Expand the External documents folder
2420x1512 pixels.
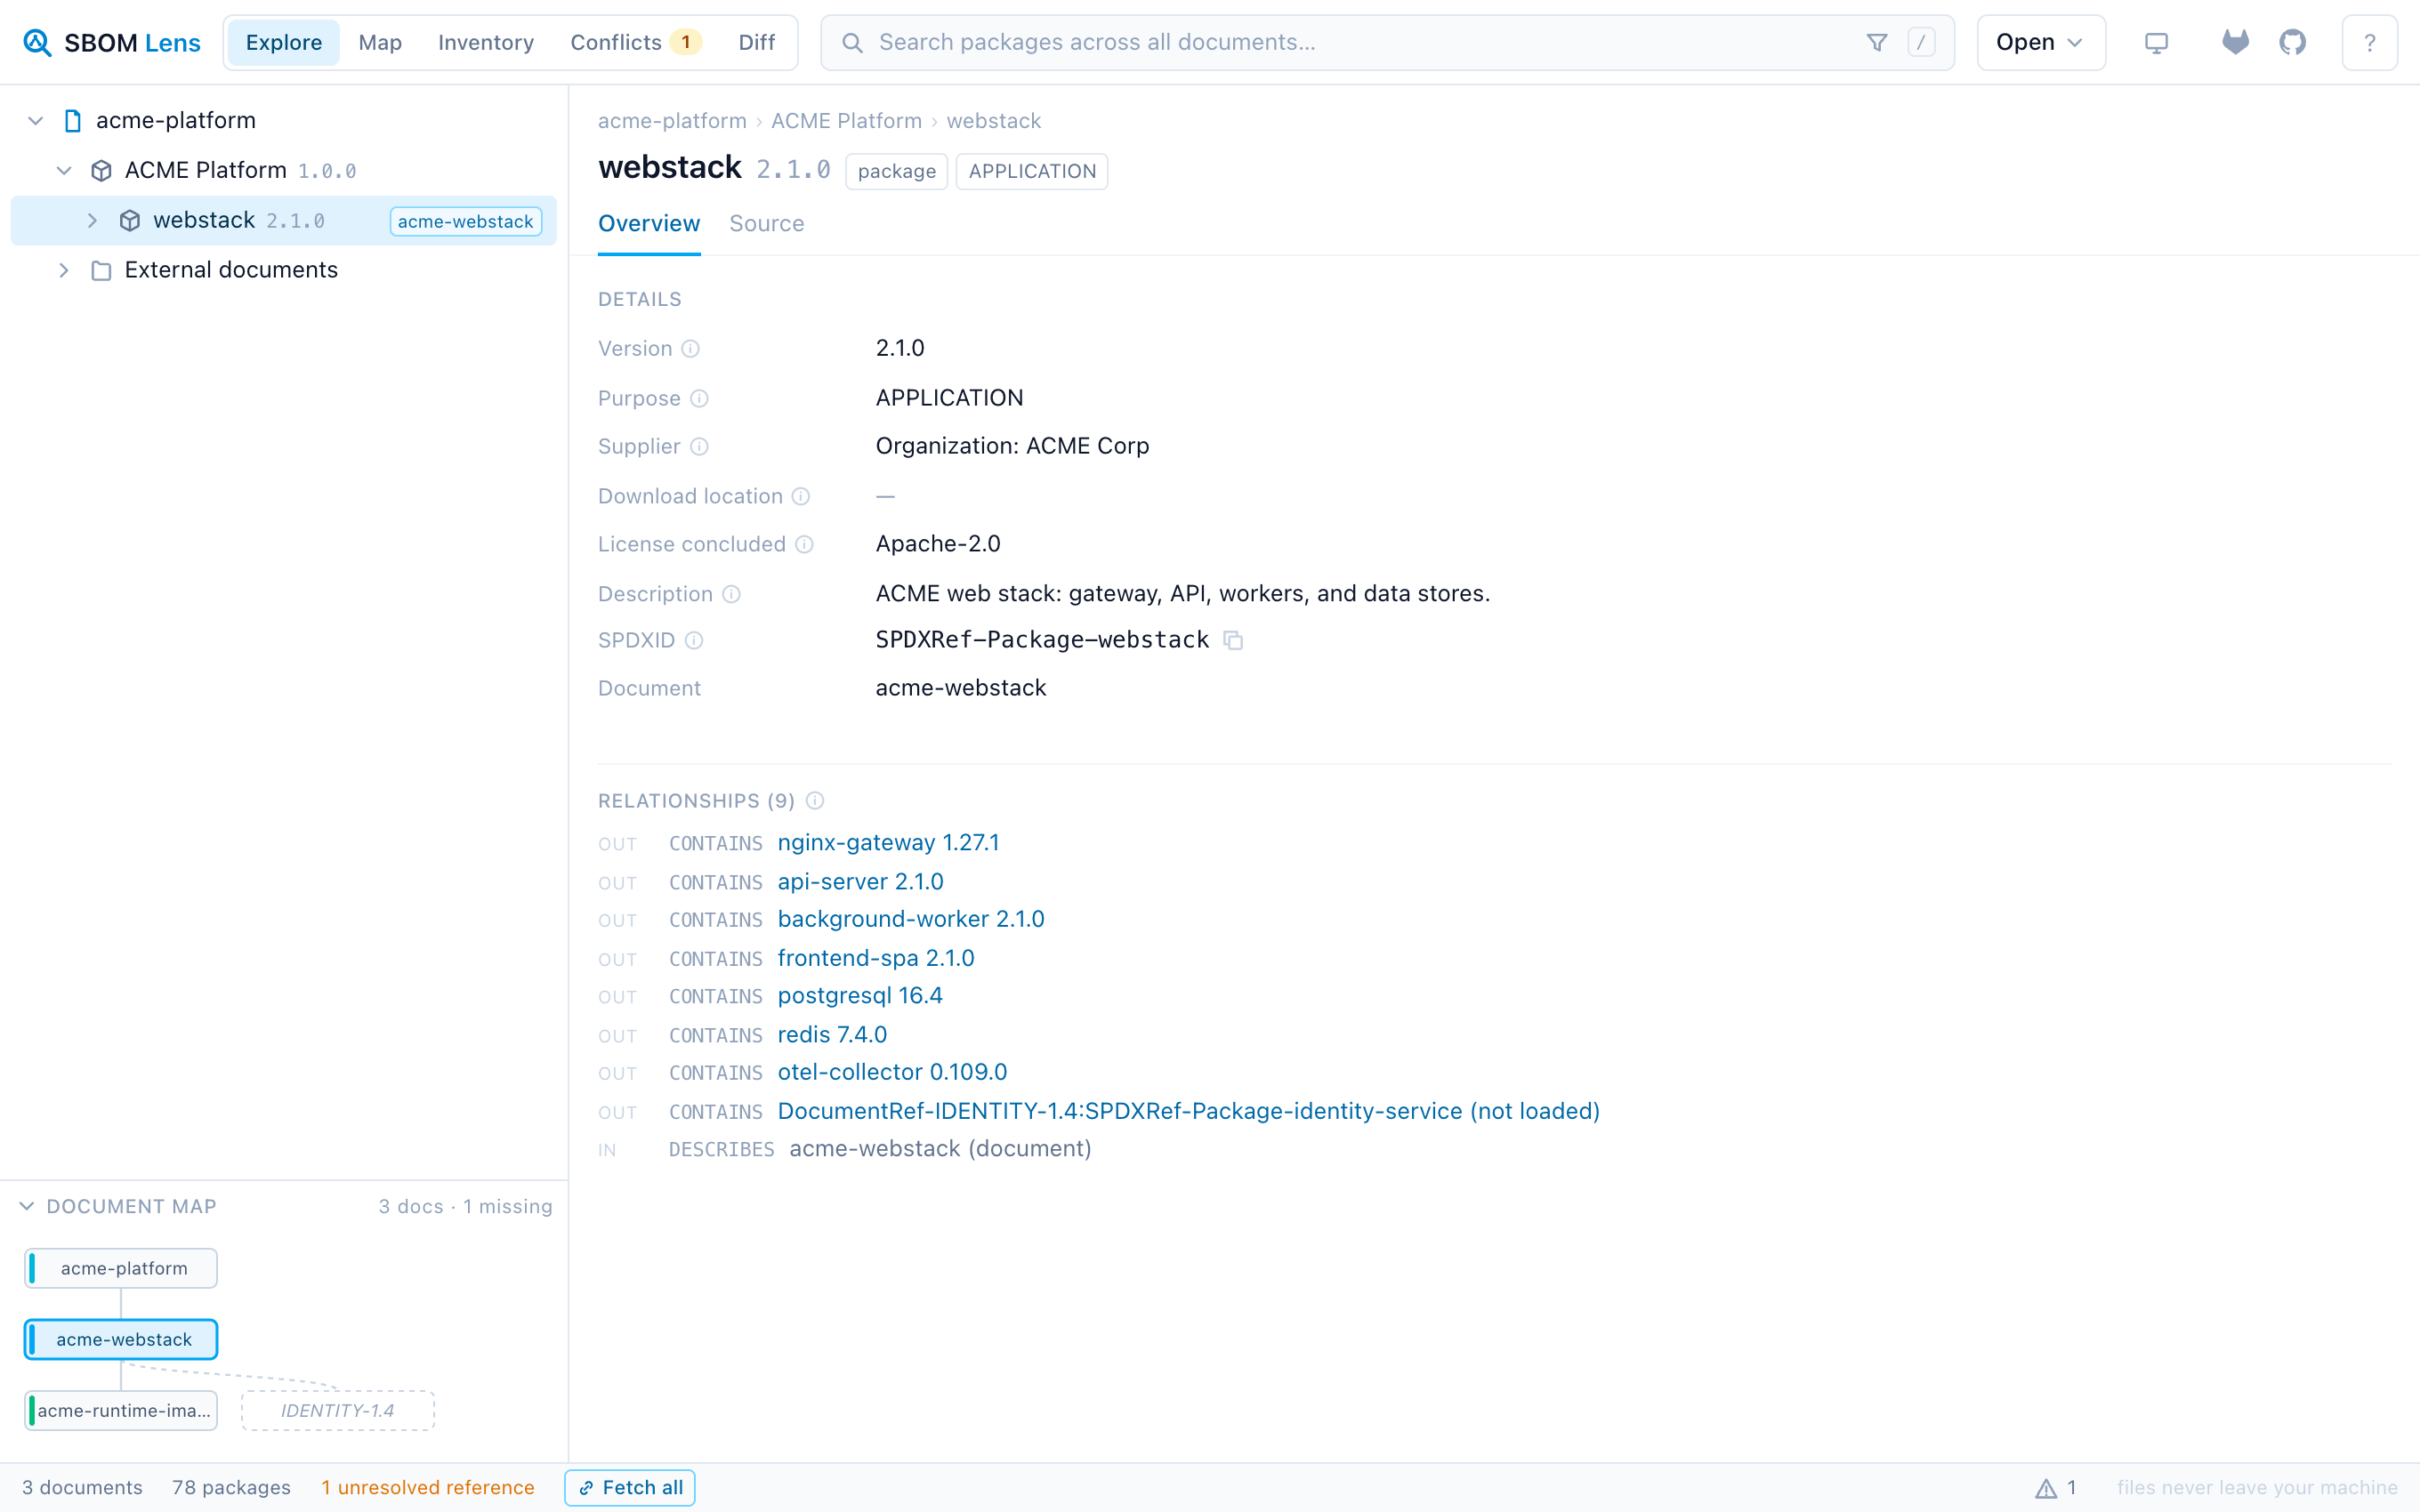64,271
